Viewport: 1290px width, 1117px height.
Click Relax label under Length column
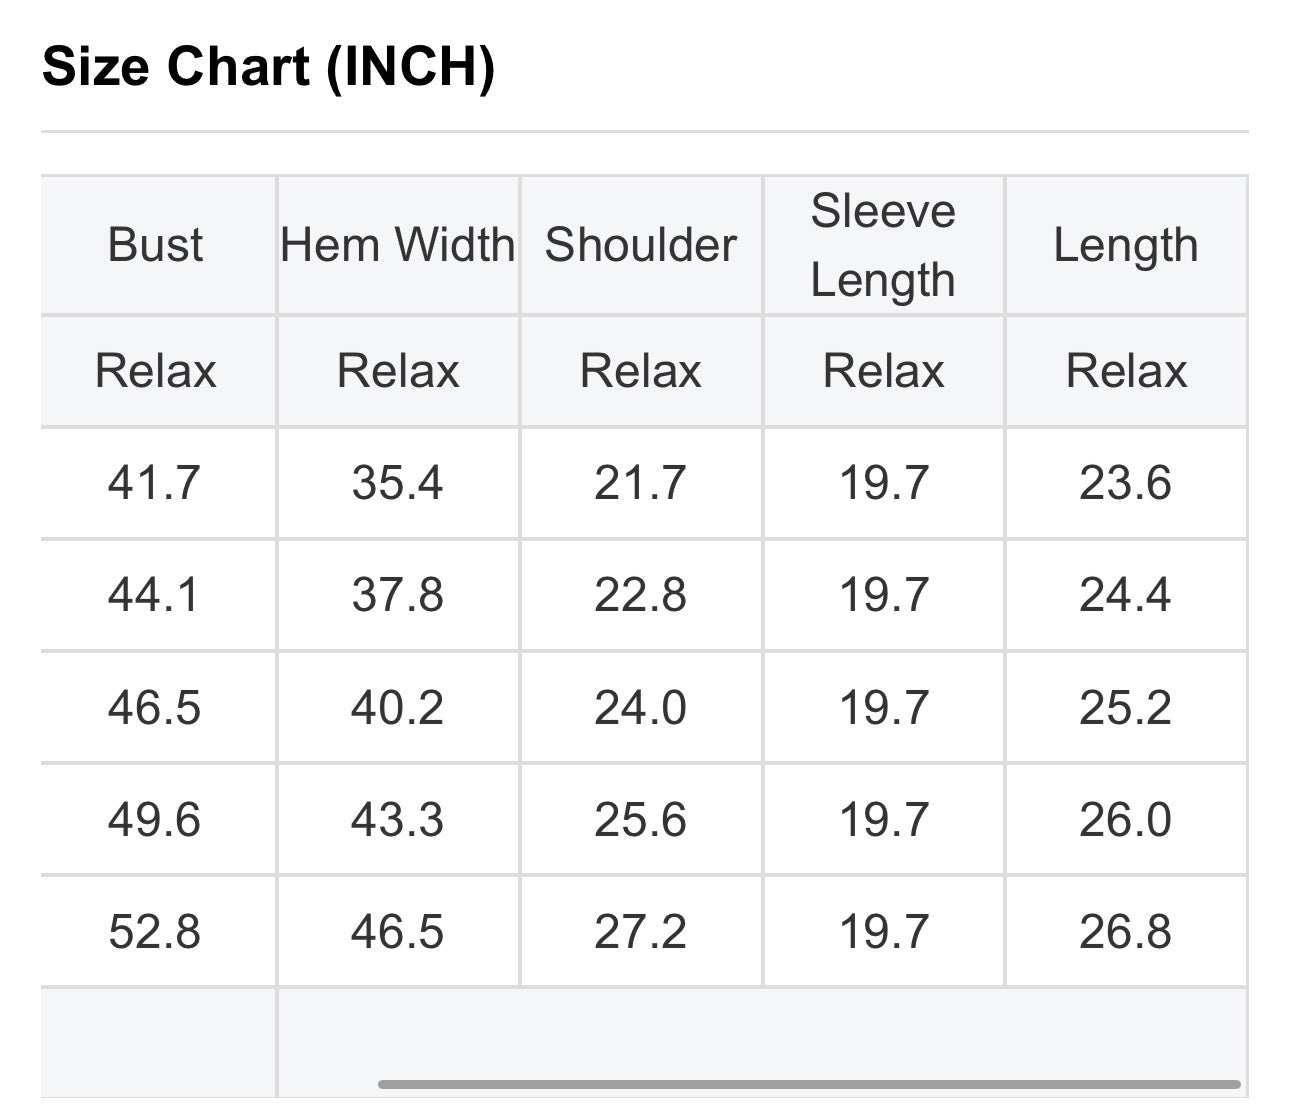[1126, 371]
